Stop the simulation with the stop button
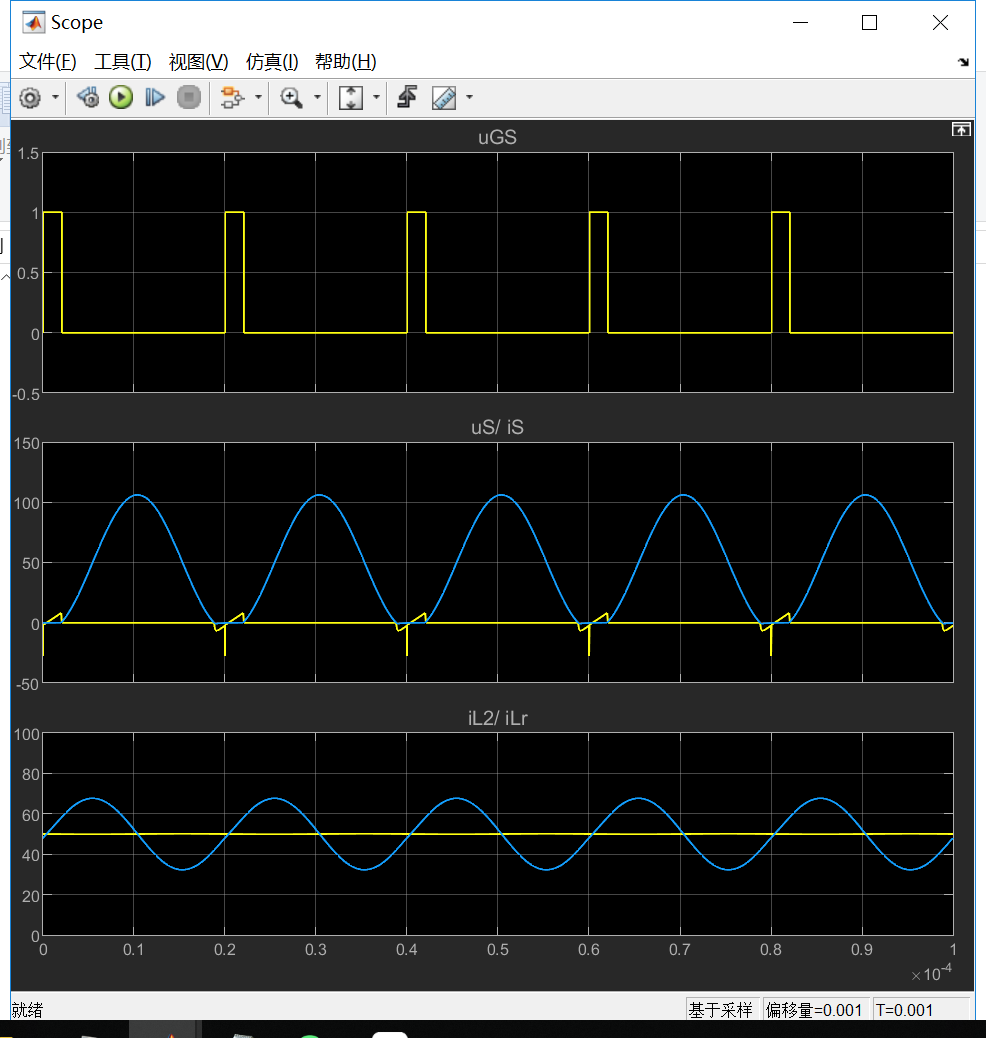 click(189, 97)
